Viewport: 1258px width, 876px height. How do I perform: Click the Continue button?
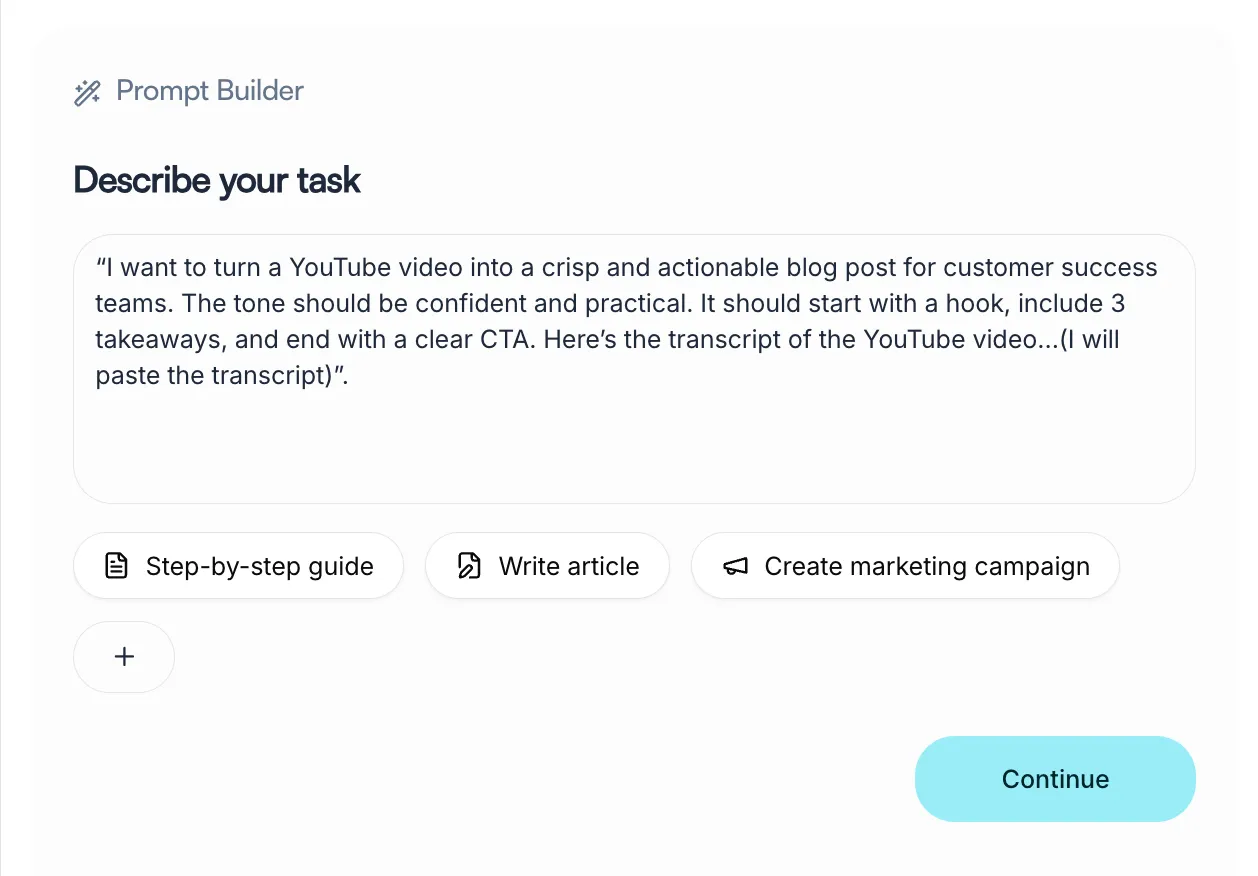(x=1055, y=779)
